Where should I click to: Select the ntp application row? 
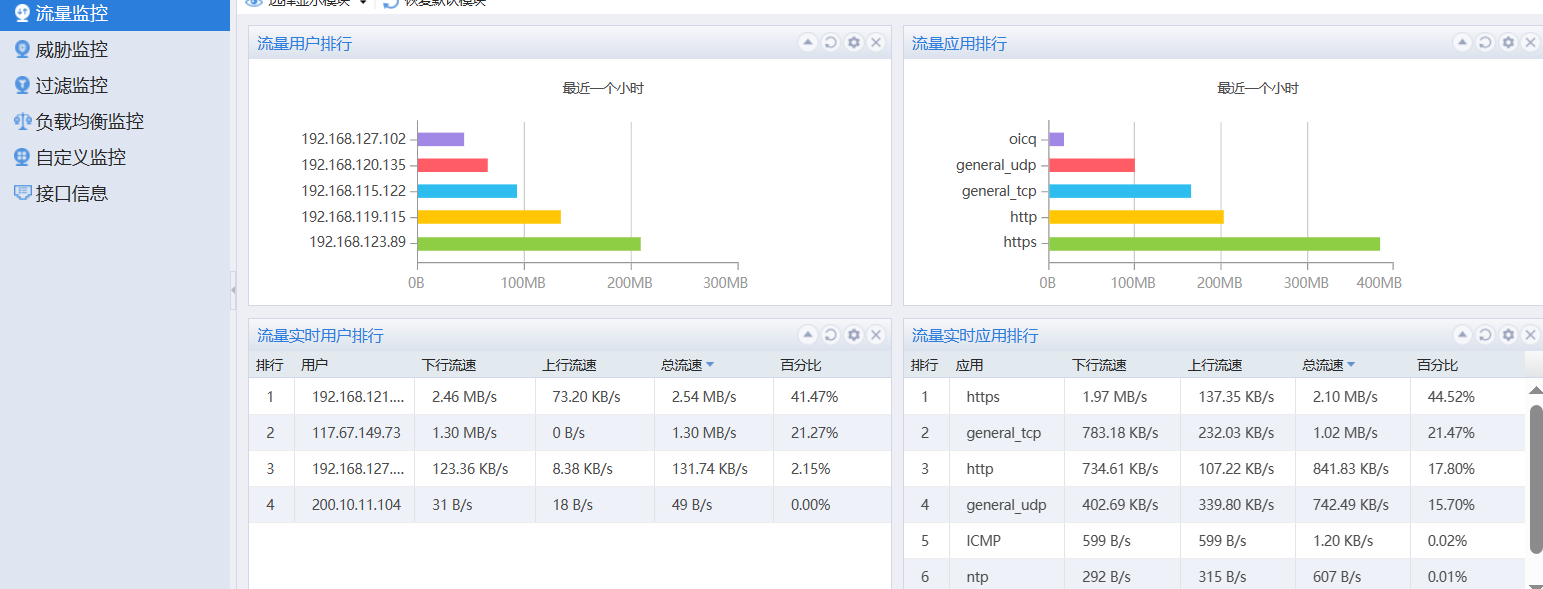[1214, 576]
